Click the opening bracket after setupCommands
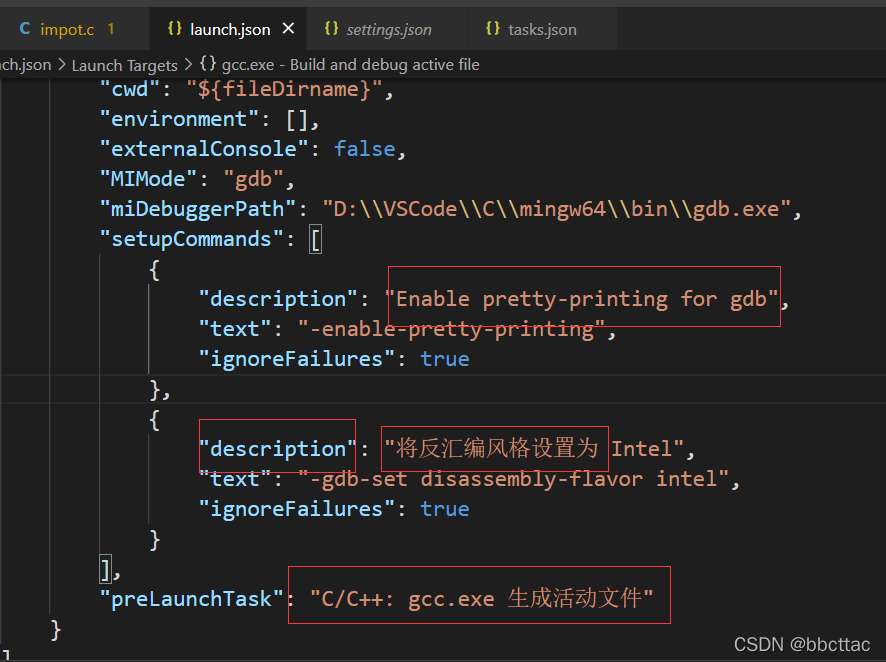Viewport: 886px width, 662px height. 315,239
